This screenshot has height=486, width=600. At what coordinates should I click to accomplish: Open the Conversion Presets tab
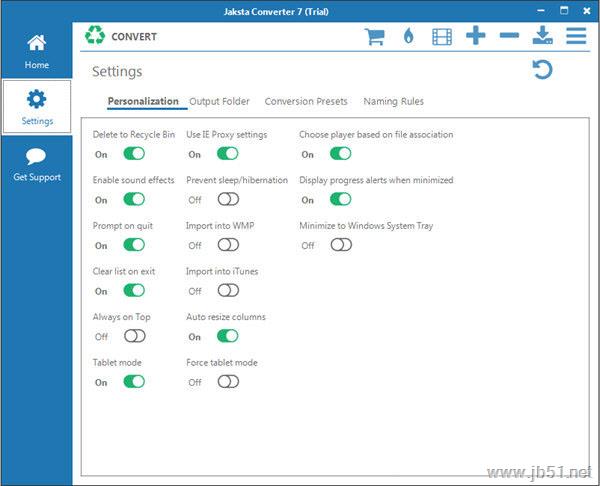point(306,101)
